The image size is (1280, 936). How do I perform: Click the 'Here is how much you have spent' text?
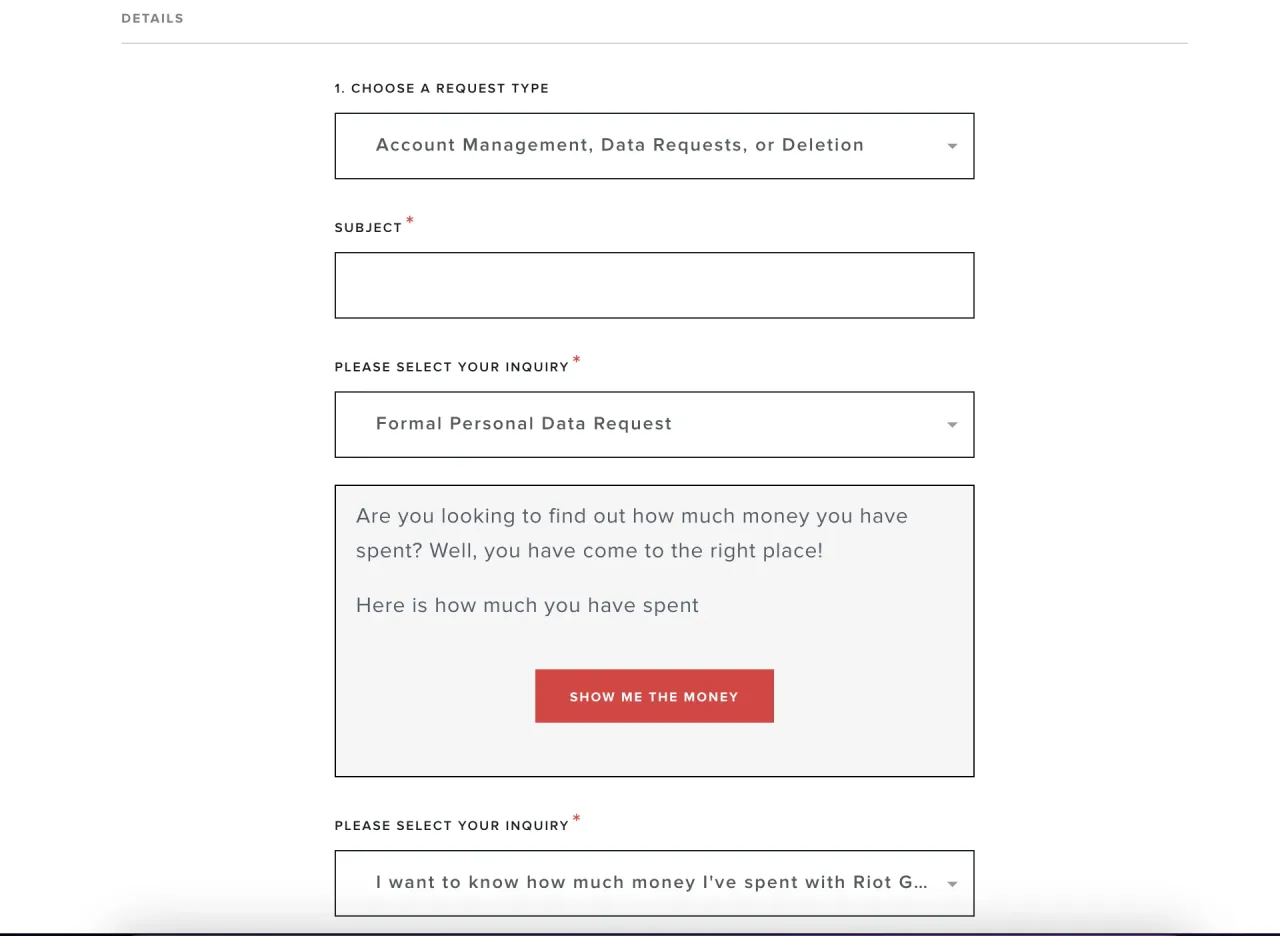(527, 605)
